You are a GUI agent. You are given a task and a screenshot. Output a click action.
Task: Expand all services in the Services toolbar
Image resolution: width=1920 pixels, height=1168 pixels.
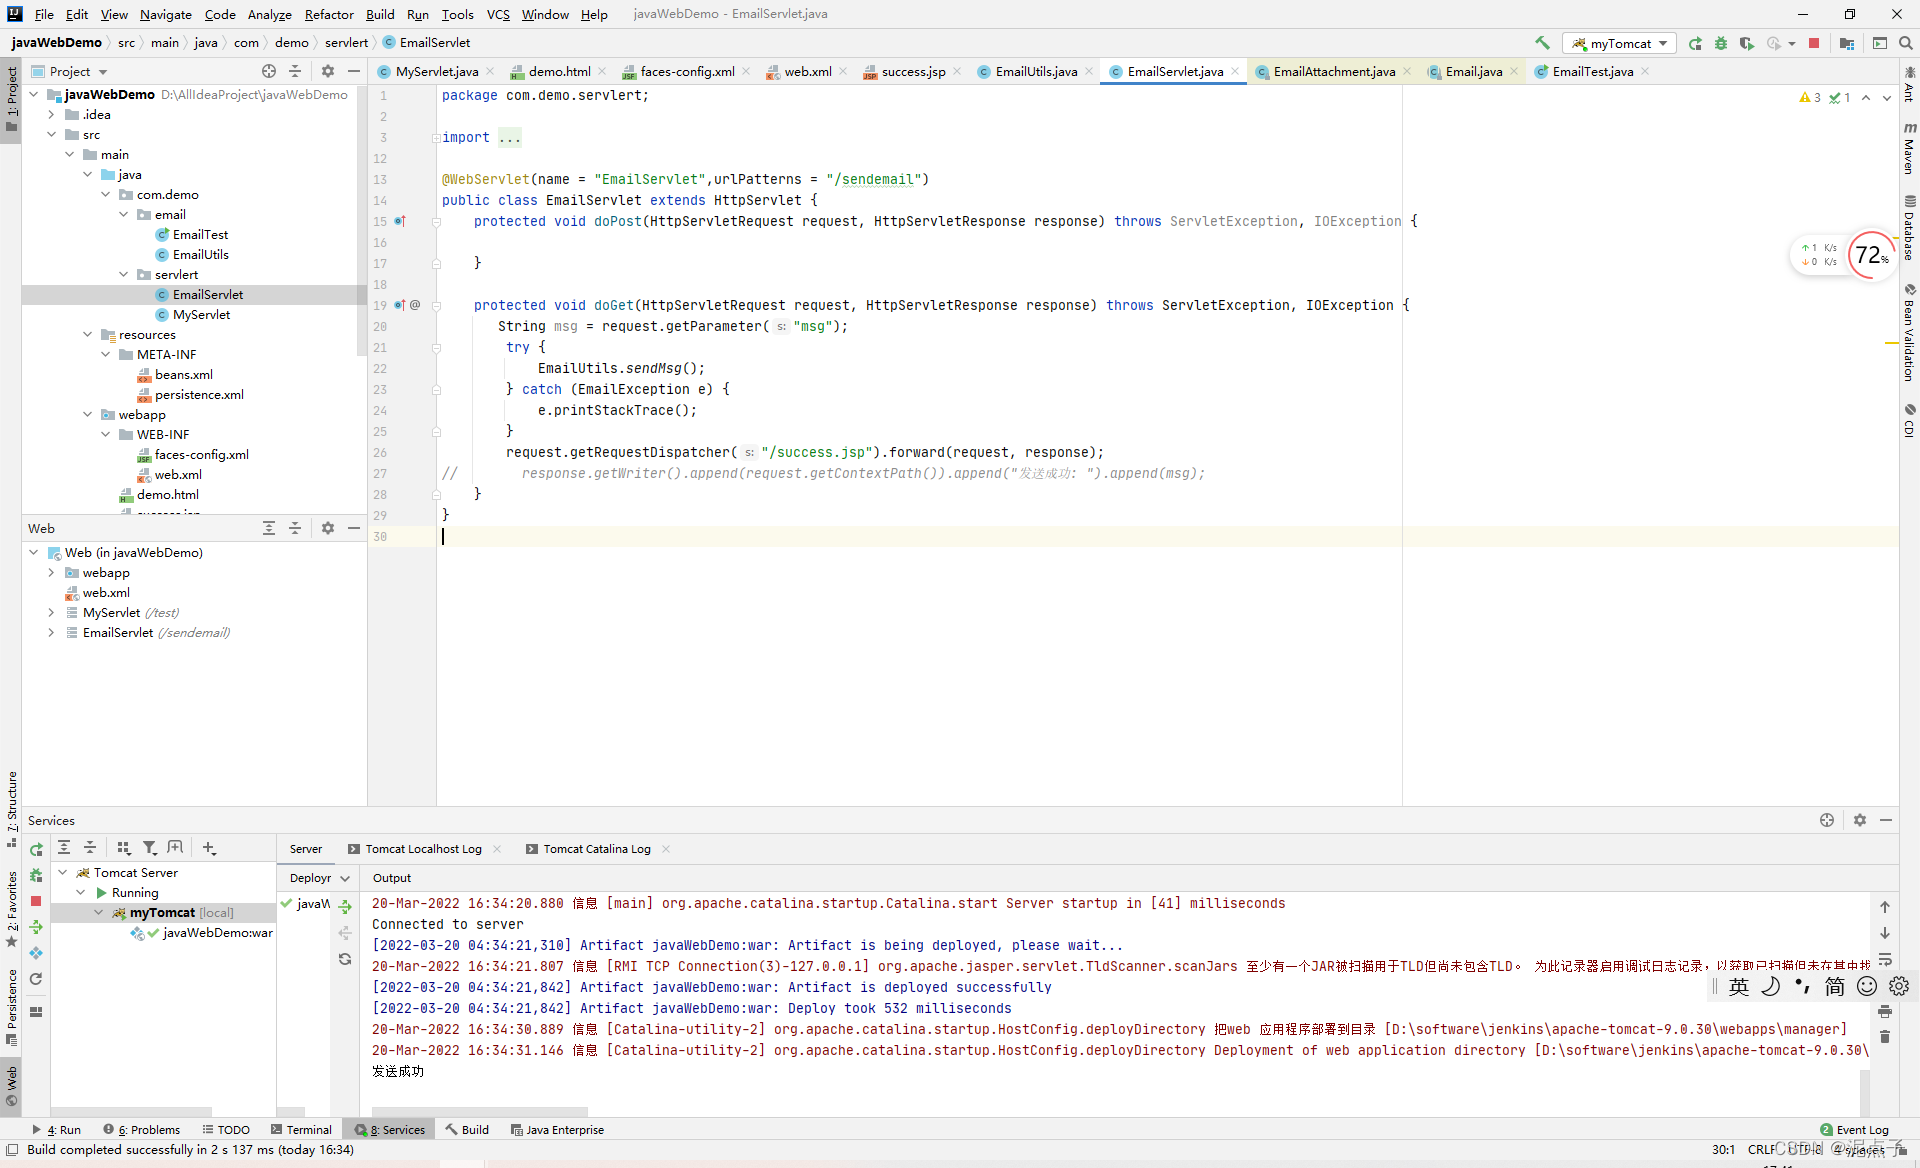64,847
